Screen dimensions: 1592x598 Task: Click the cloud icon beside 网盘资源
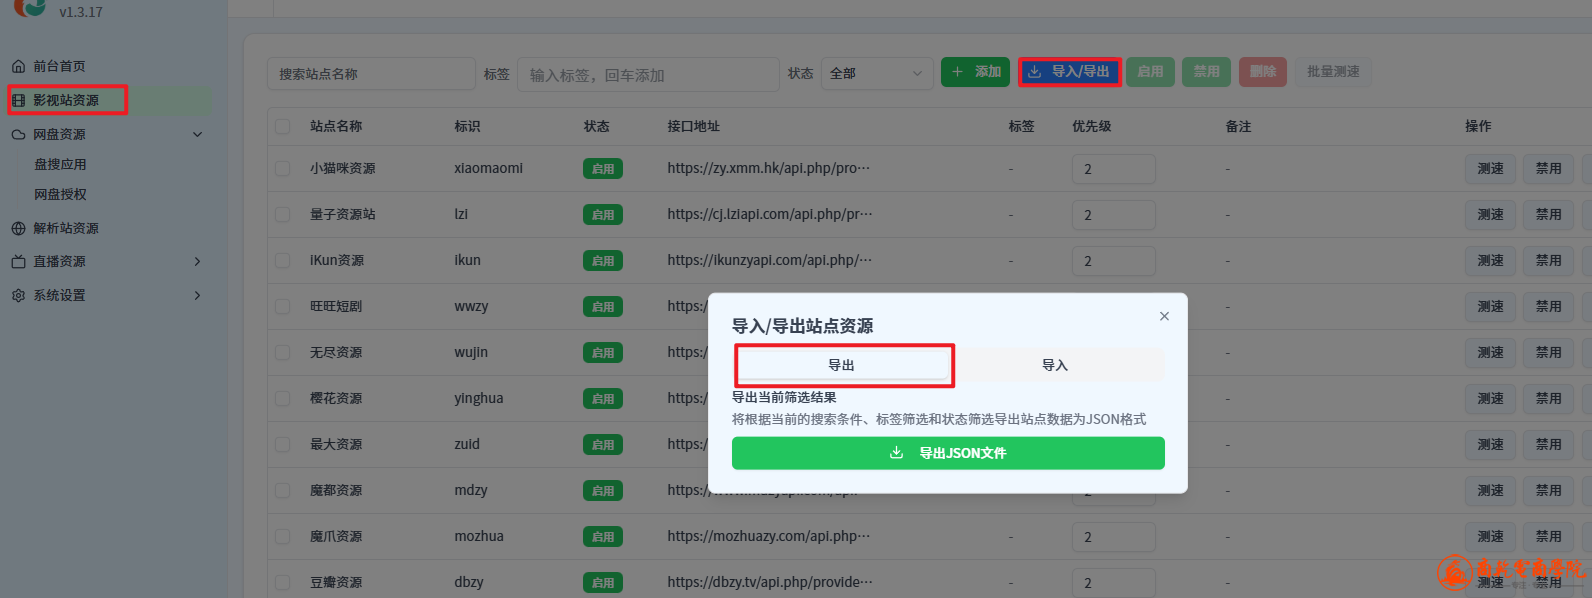[x=18, y=134]
